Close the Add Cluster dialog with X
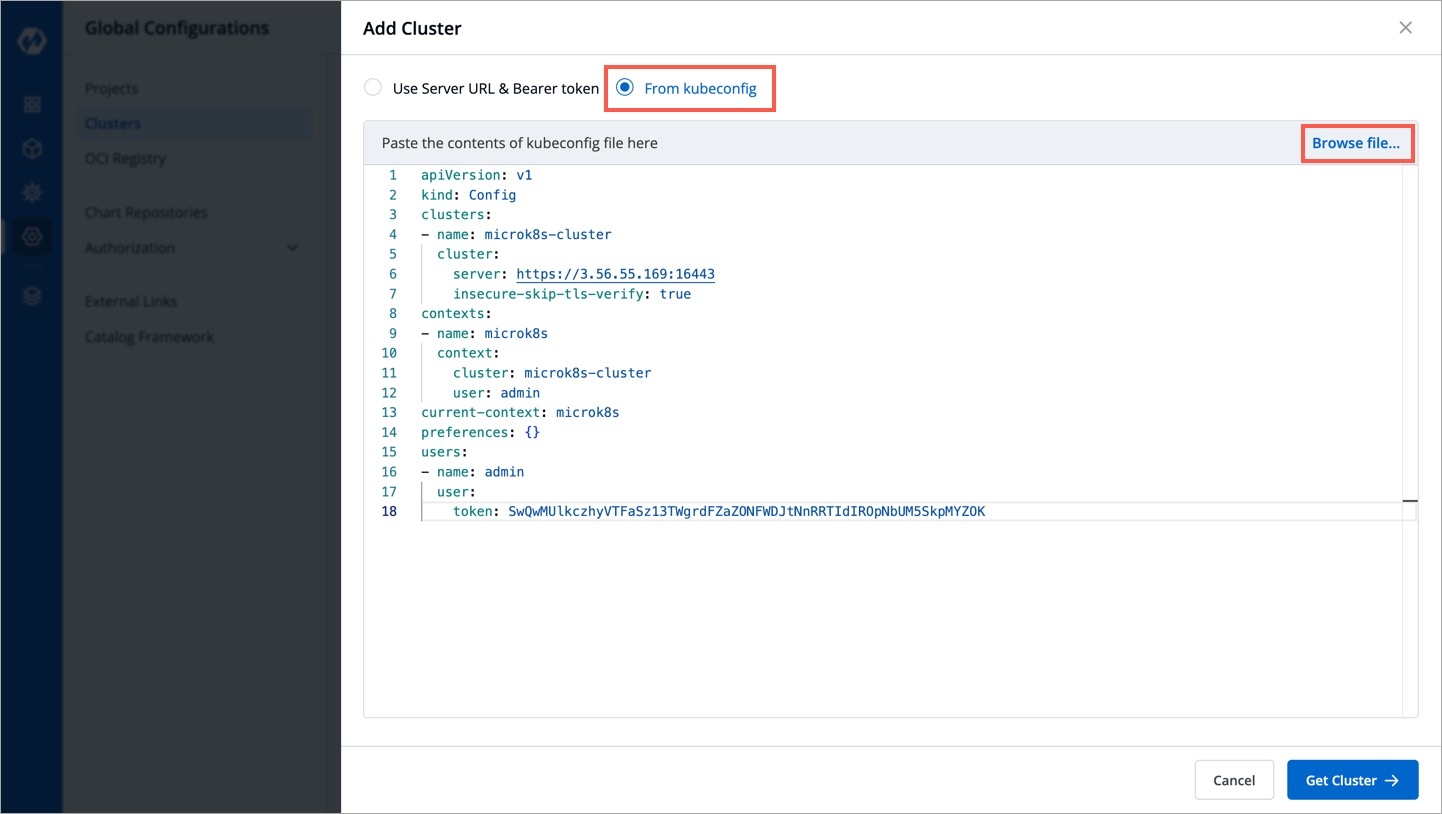Viewport: 1442px width, 814px height. point(1405,28)
